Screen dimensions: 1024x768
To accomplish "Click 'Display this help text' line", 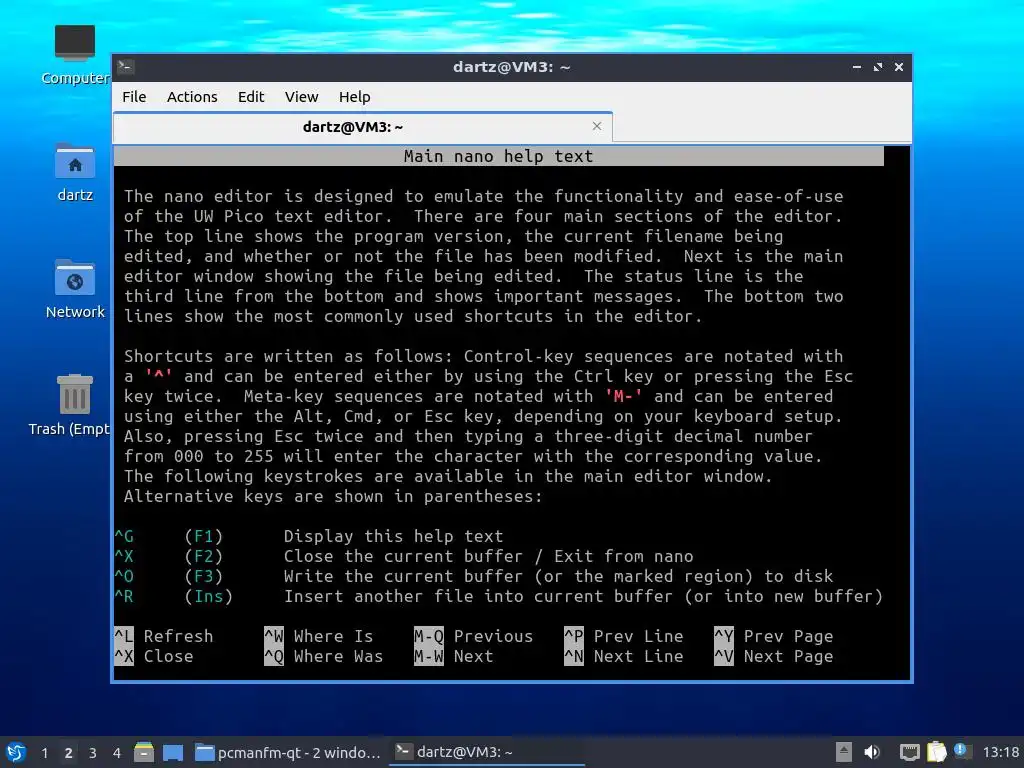I will [393, 536].
